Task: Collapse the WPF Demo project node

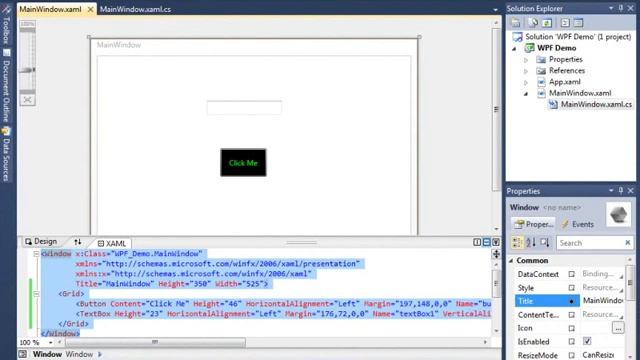Action: pos(514,49)
